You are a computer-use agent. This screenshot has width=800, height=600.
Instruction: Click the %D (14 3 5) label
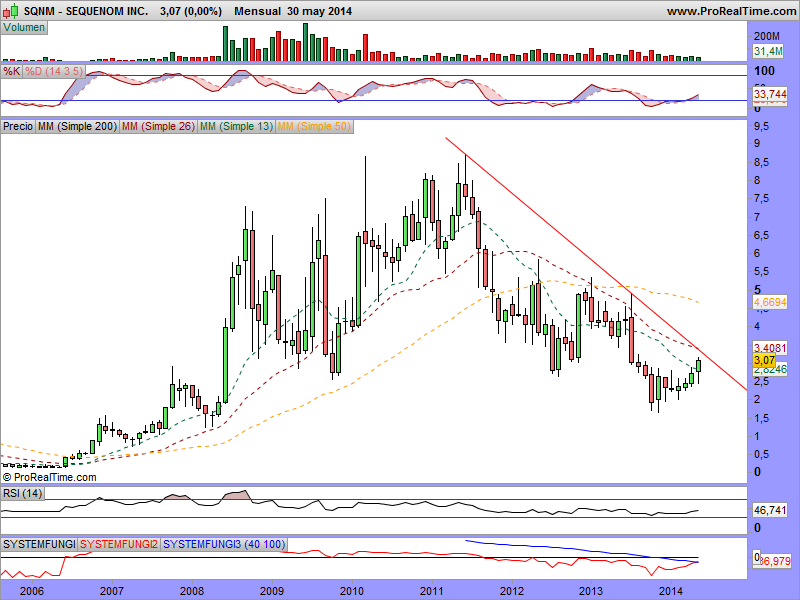coord(54,71)
